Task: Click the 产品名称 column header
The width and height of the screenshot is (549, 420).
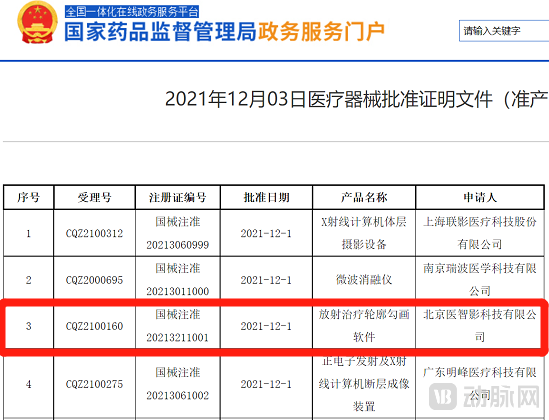Action: 364,198
